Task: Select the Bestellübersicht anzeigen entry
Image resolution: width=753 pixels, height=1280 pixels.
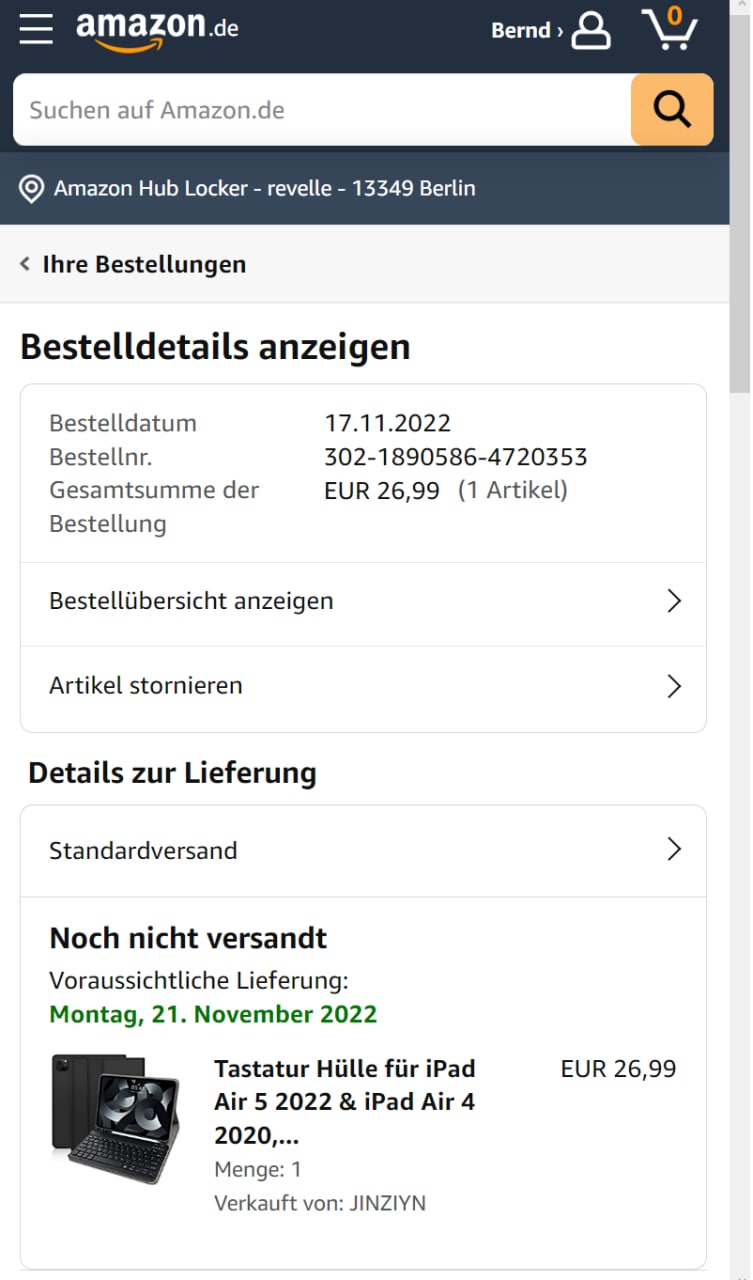Action: point(191,601)
